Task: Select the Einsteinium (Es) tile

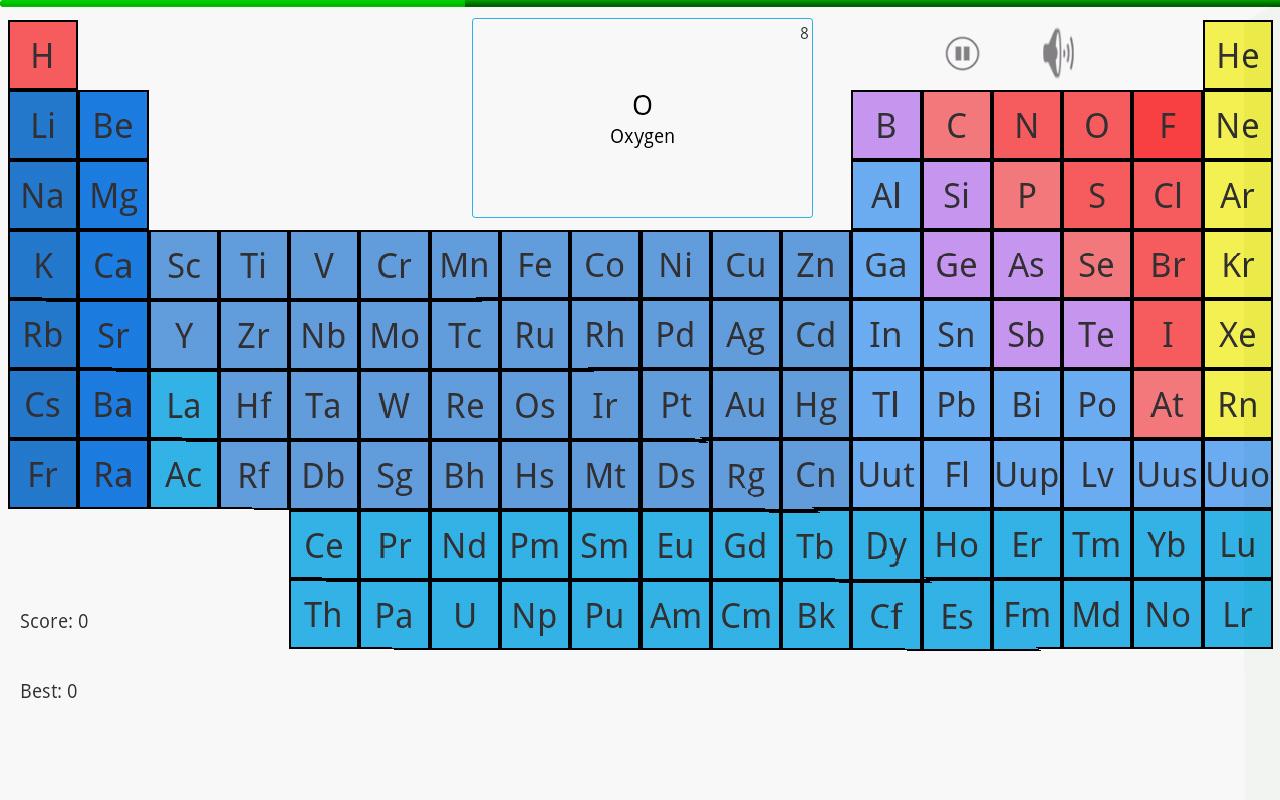Action: click(956, 615)
